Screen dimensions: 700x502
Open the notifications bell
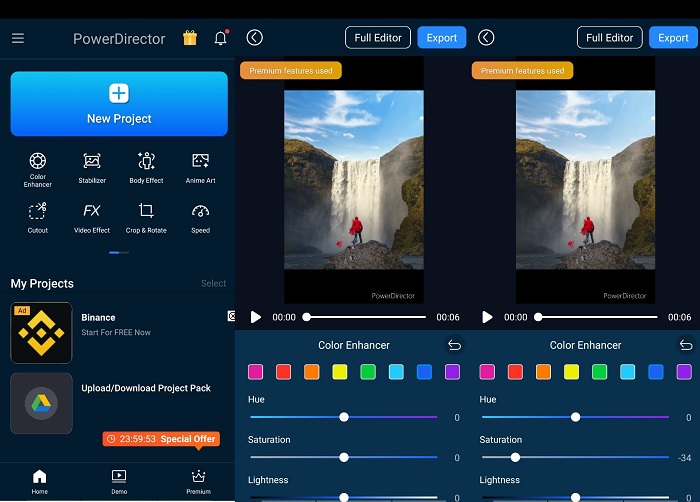tap(221, 38)
